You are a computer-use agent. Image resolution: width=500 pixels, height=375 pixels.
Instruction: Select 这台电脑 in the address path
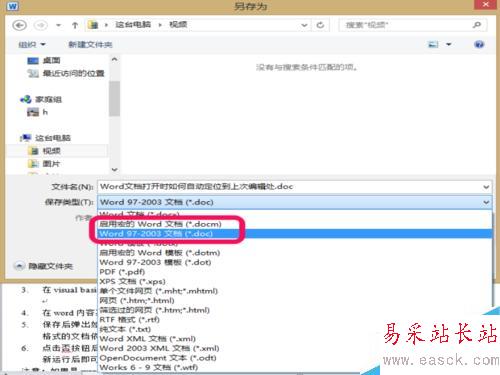point(133,24)
